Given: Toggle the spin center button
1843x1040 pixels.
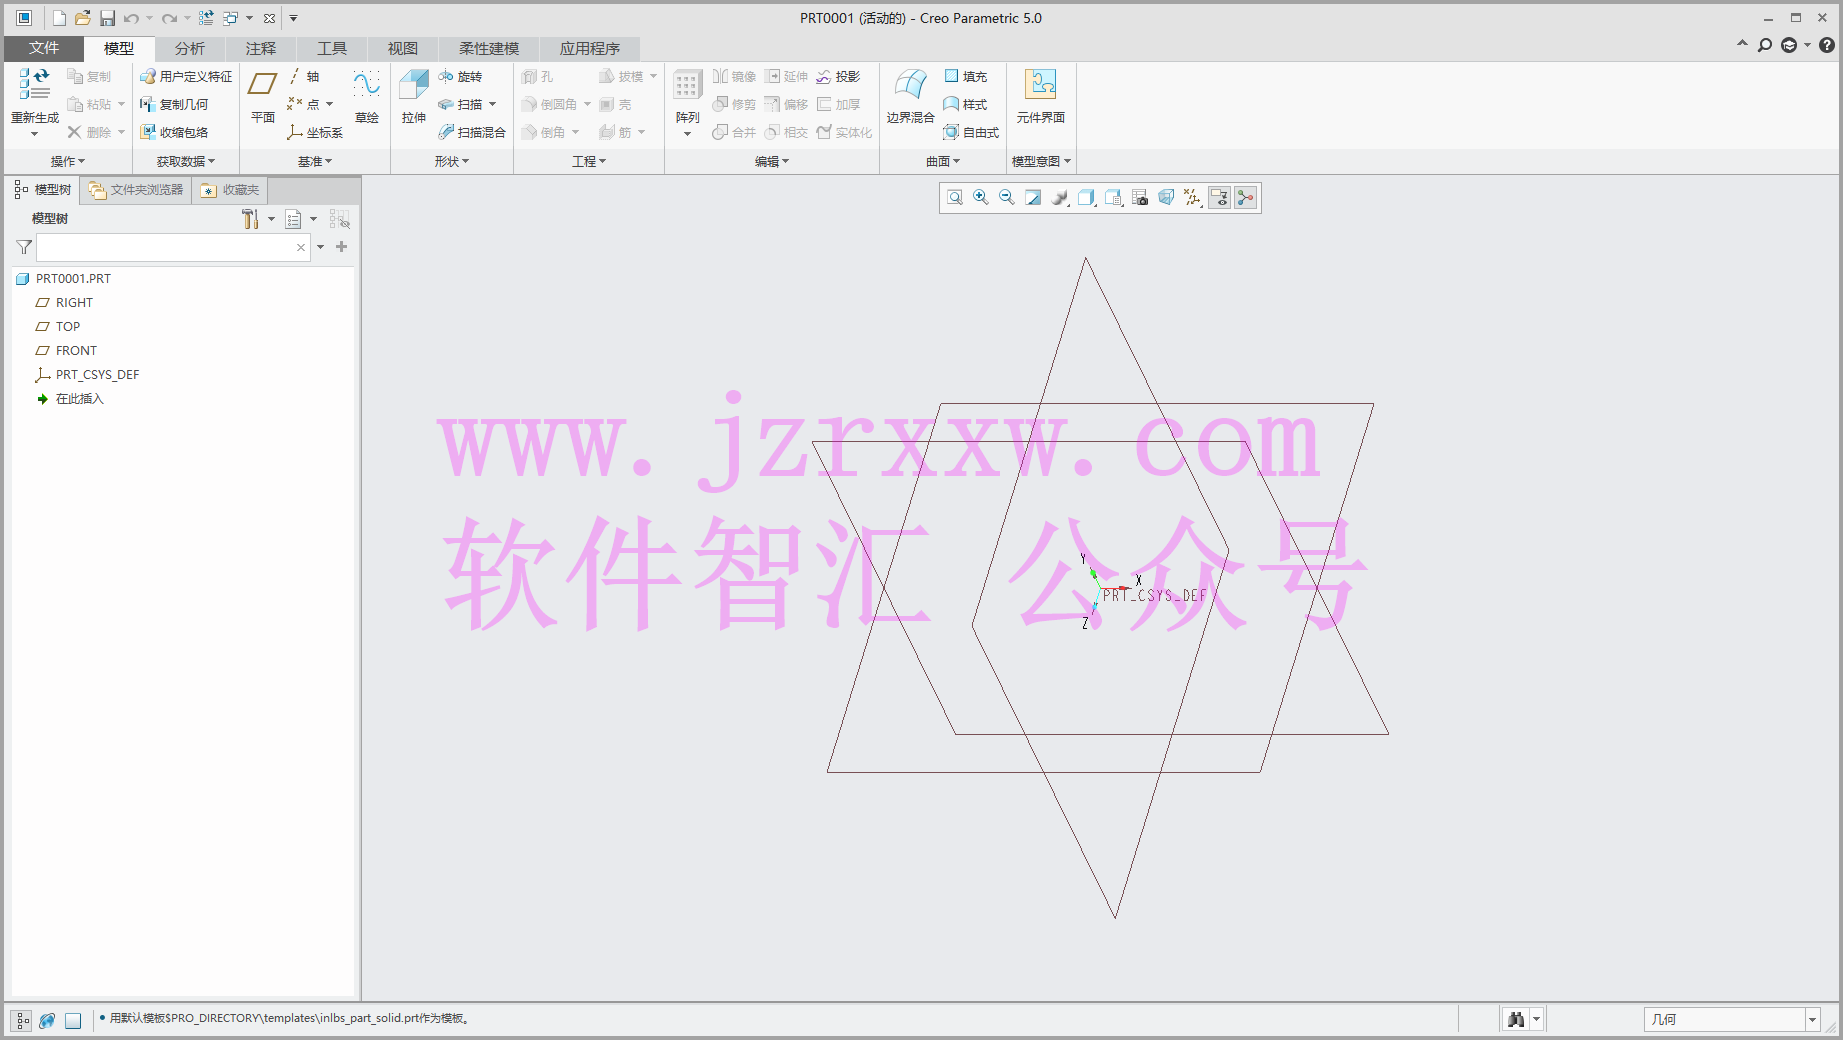Looking at the screenshot, I should pyautogui.click(x=1245, y=198).
